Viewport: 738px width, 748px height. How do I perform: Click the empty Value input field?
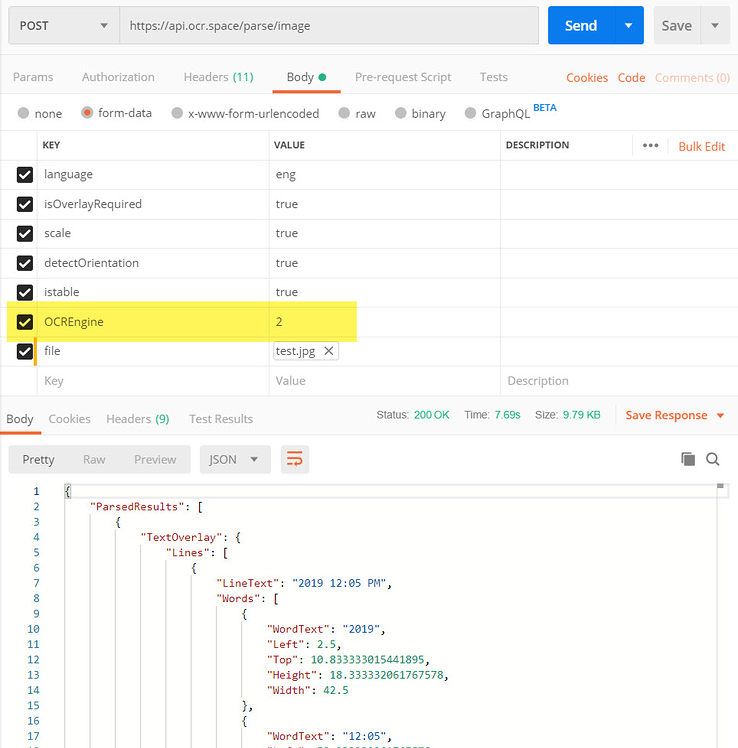[x=385, y=381]
